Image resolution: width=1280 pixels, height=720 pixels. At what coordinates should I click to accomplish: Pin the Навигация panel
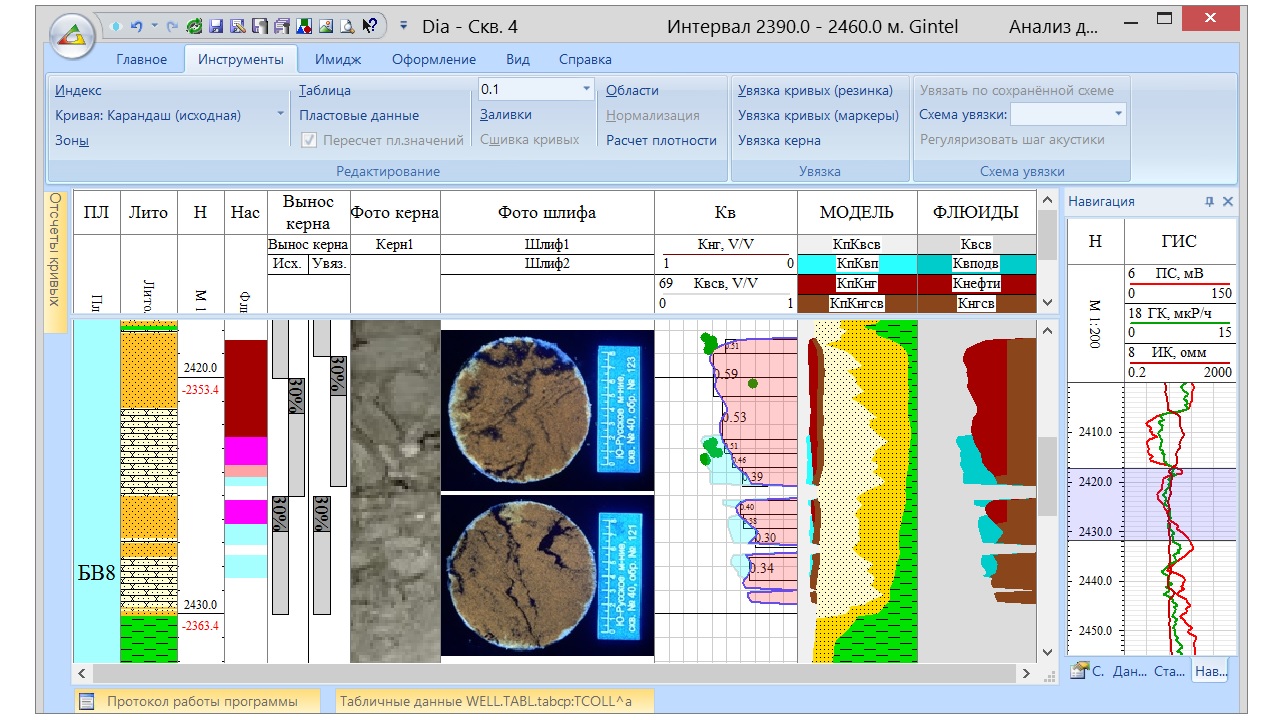[1209, 201]
